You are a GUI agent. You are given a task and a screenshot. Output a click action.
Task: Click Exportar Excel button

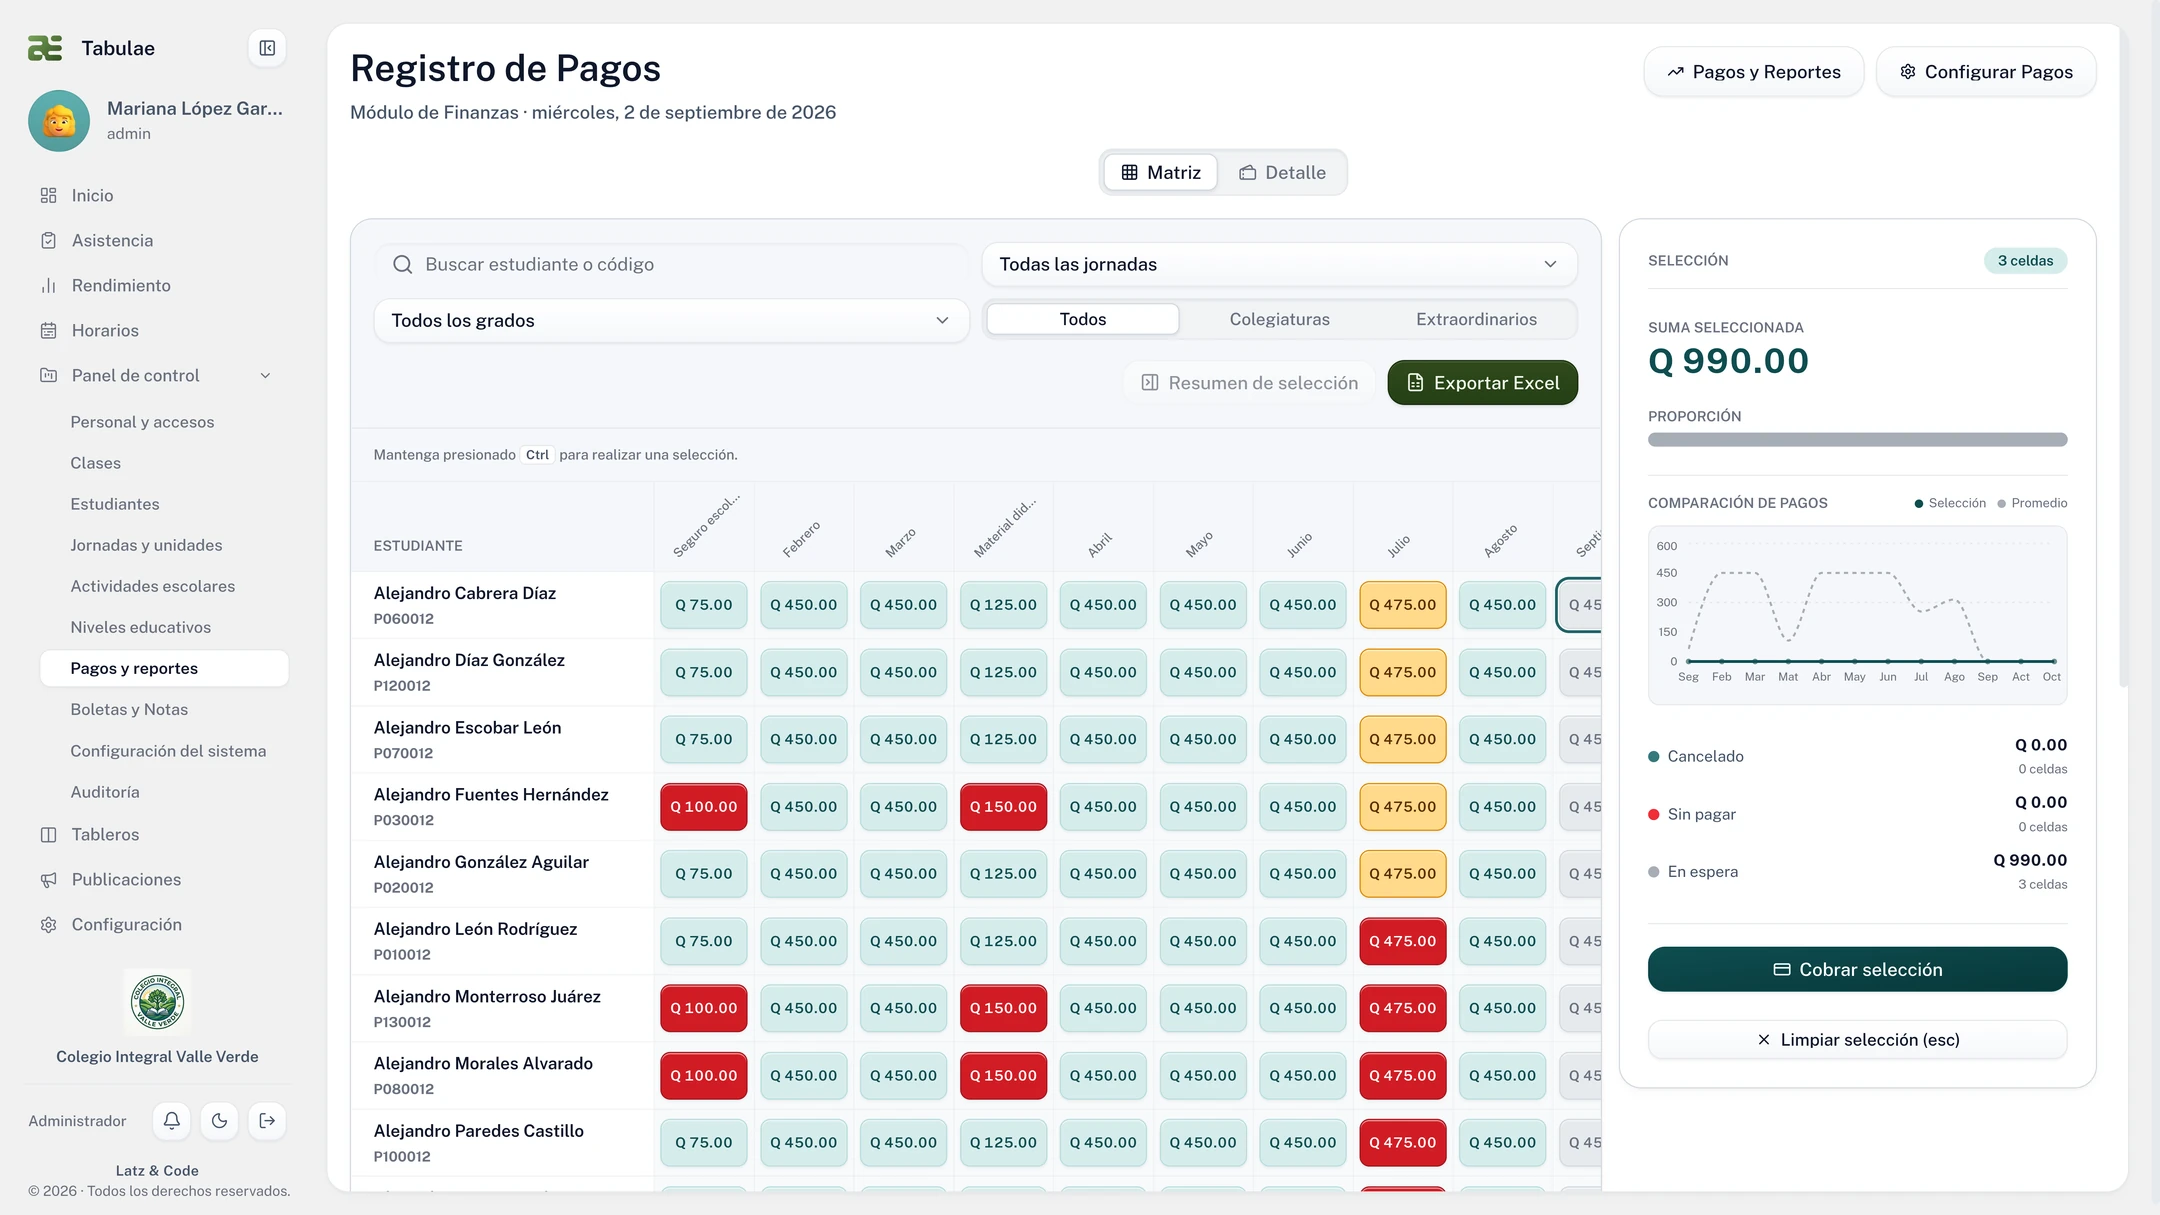click(1483, 383)
